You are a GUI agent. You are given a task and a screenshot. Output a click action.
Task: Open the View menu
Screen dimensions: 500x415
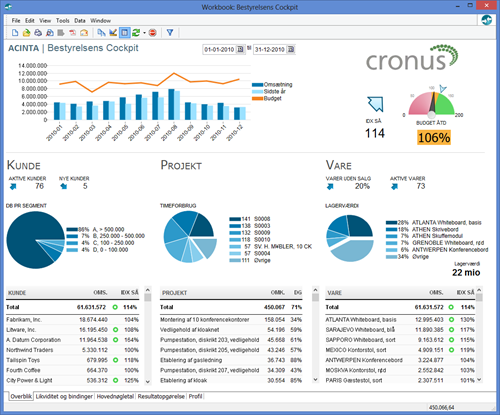[x=45, y=21]
